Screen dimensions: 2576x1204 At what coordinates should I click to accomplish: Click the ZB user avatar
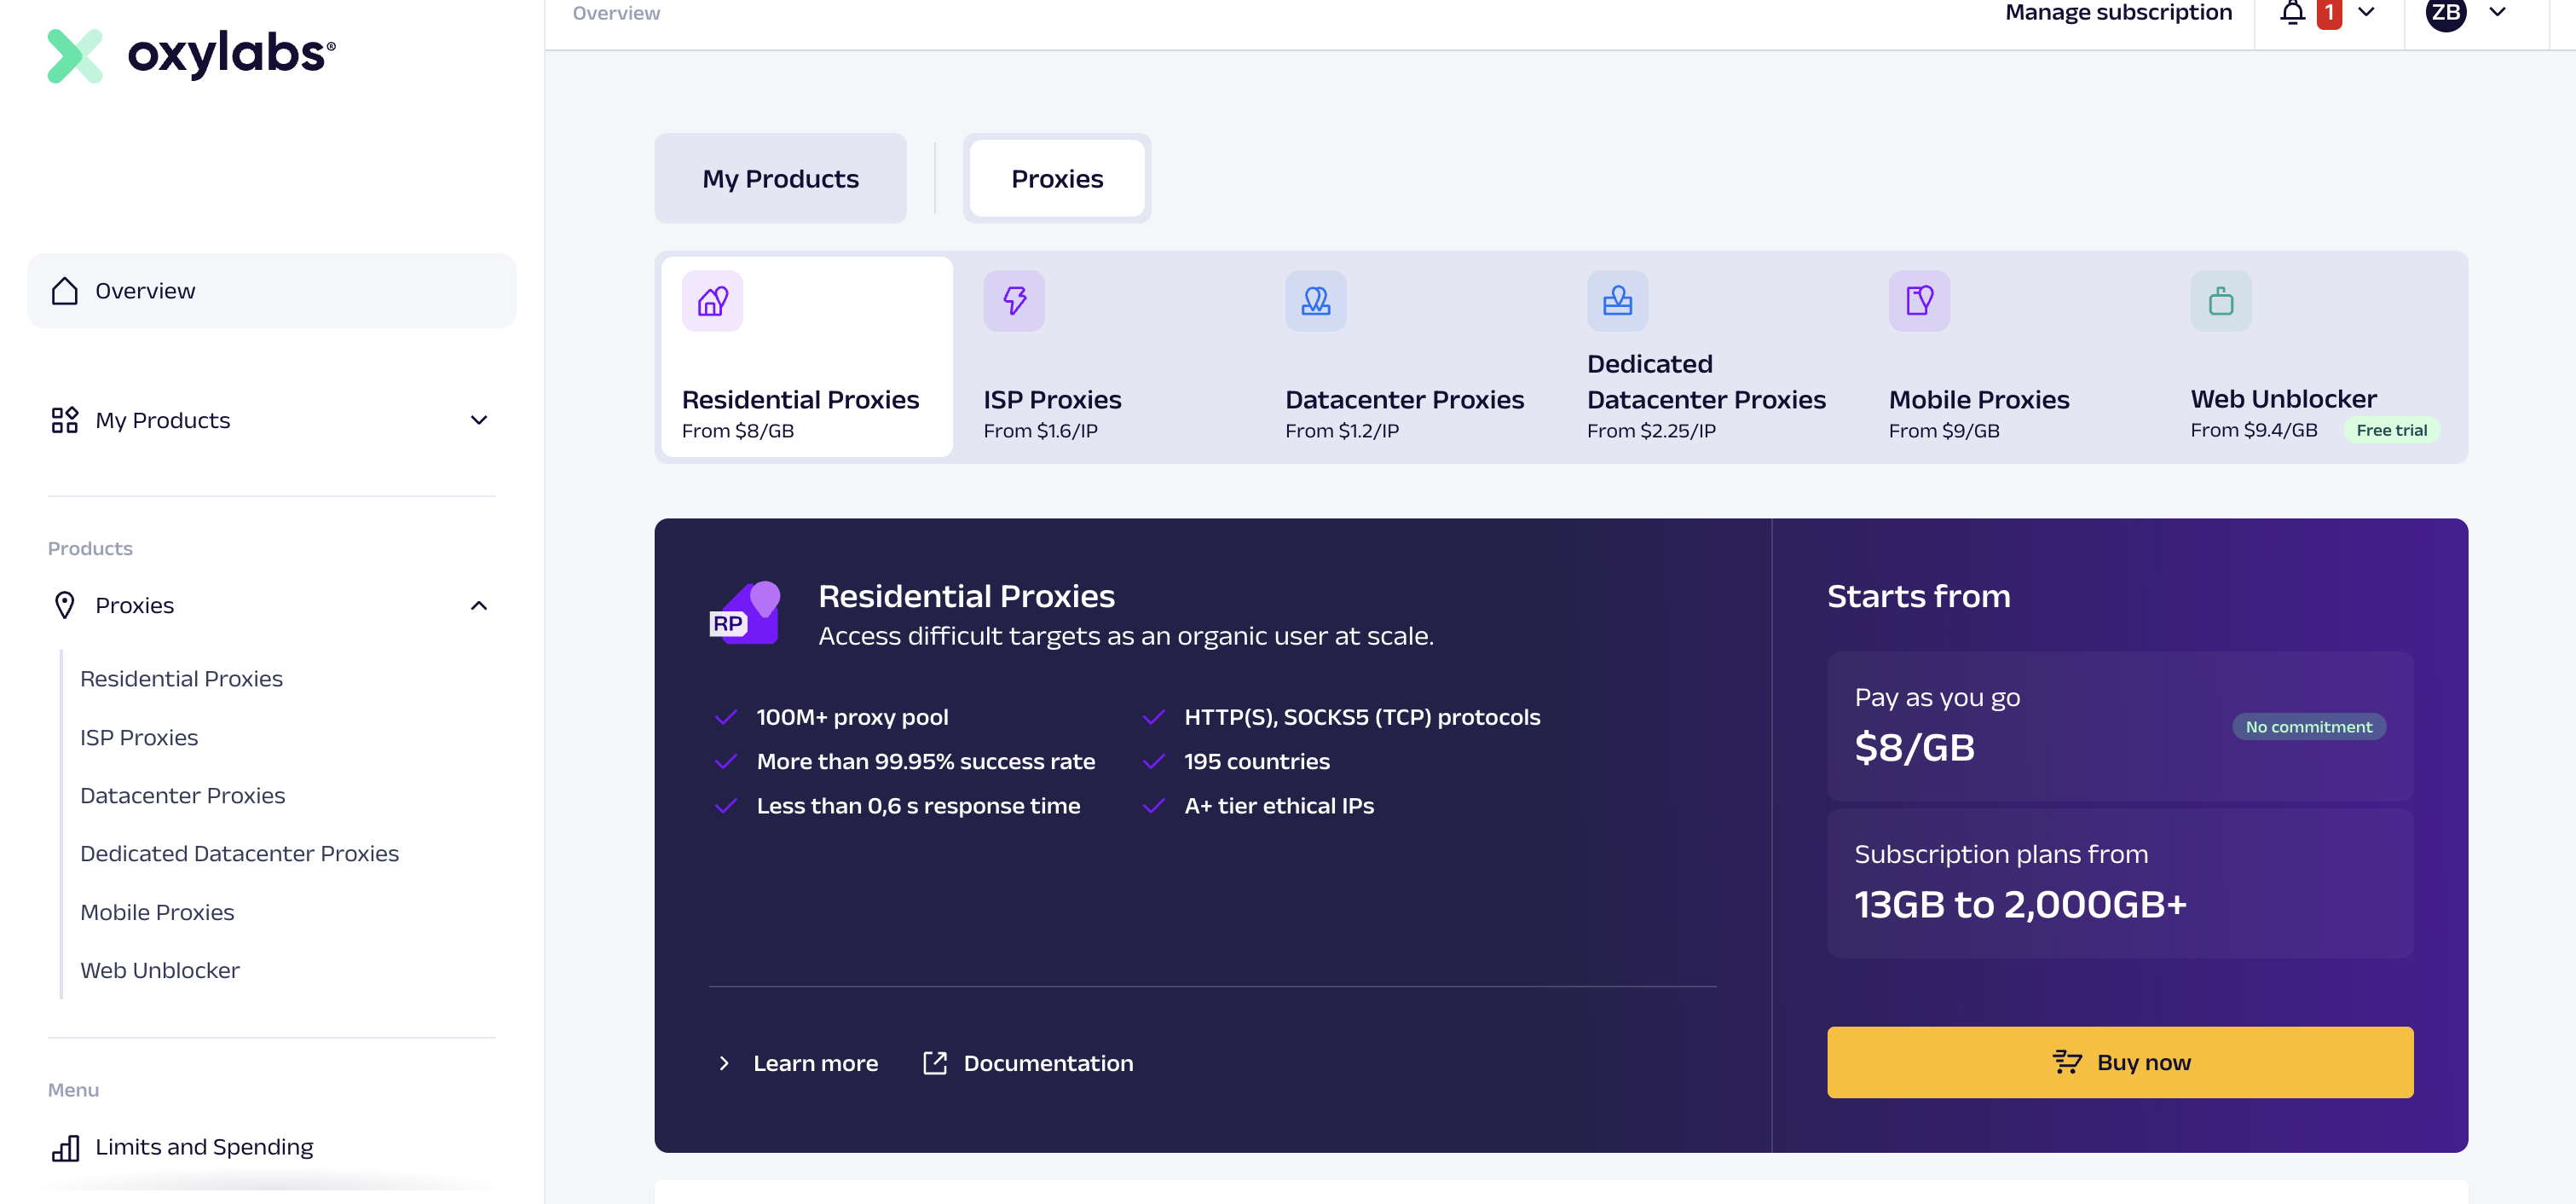point(2446,13)
